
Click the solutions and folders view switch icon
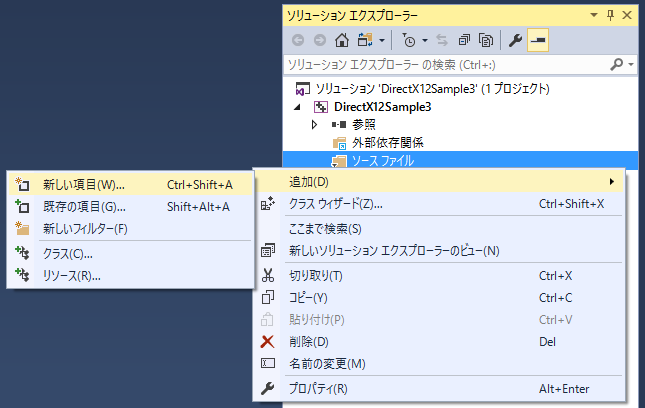pyautogui.click(x=365, y=40)
